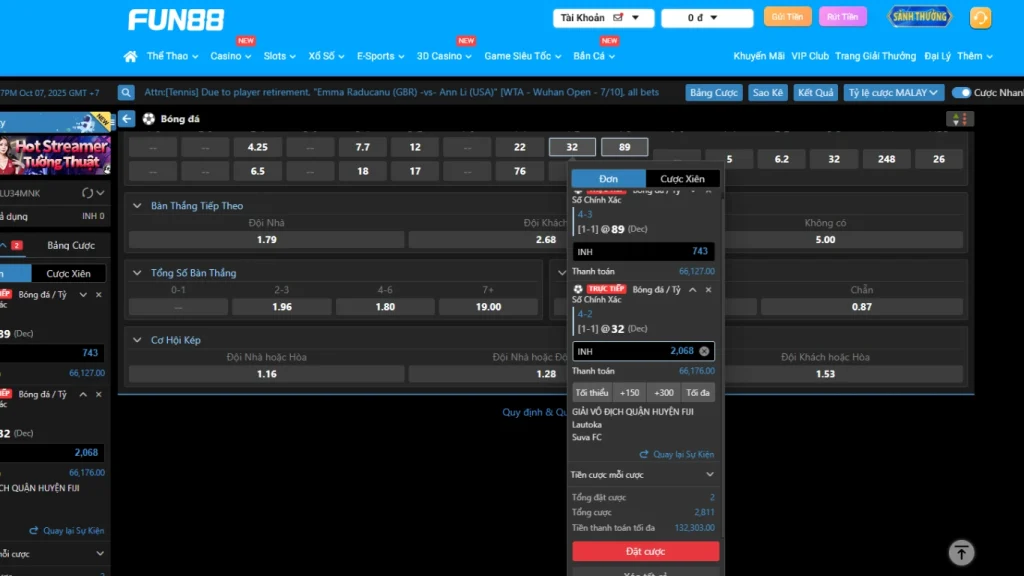The height and width of the screenshot is (576, 1024).
Task: Open the Thể Thao menu
Action: pyautogui.click(x=172, y=57)
